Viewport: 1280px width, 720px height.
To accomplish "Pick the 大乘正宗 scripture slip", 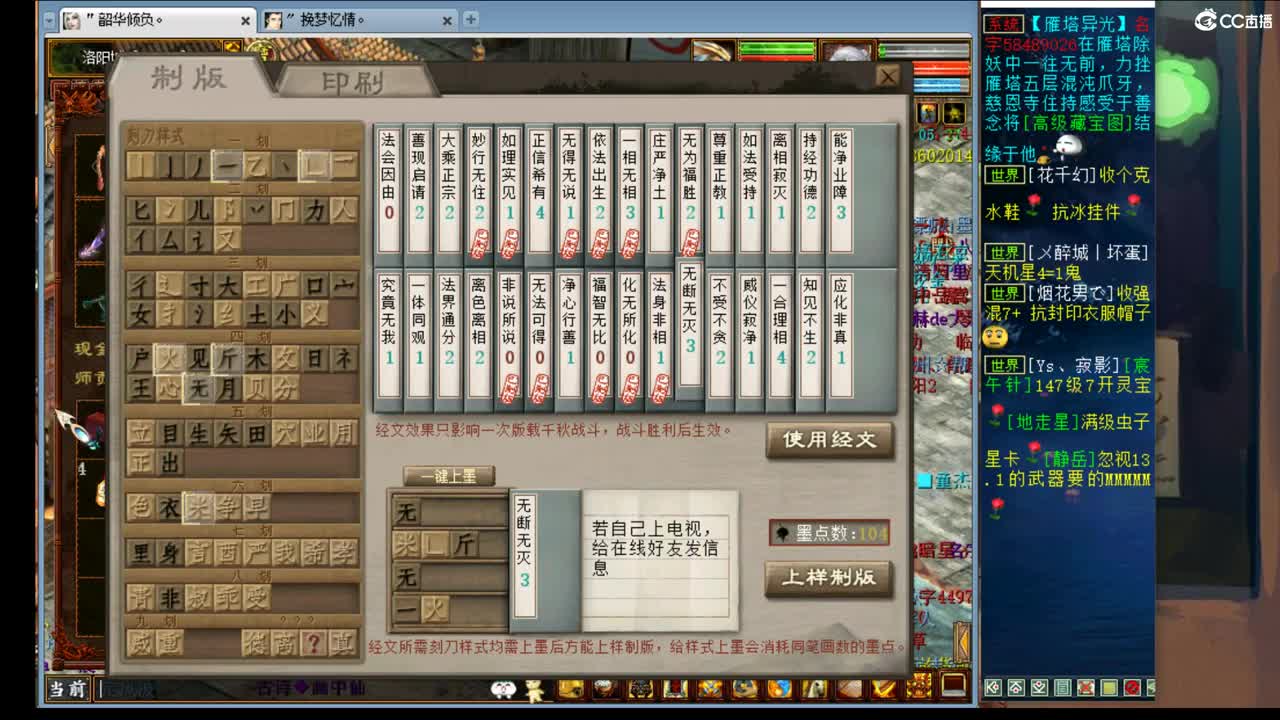I will coord(449,190).
